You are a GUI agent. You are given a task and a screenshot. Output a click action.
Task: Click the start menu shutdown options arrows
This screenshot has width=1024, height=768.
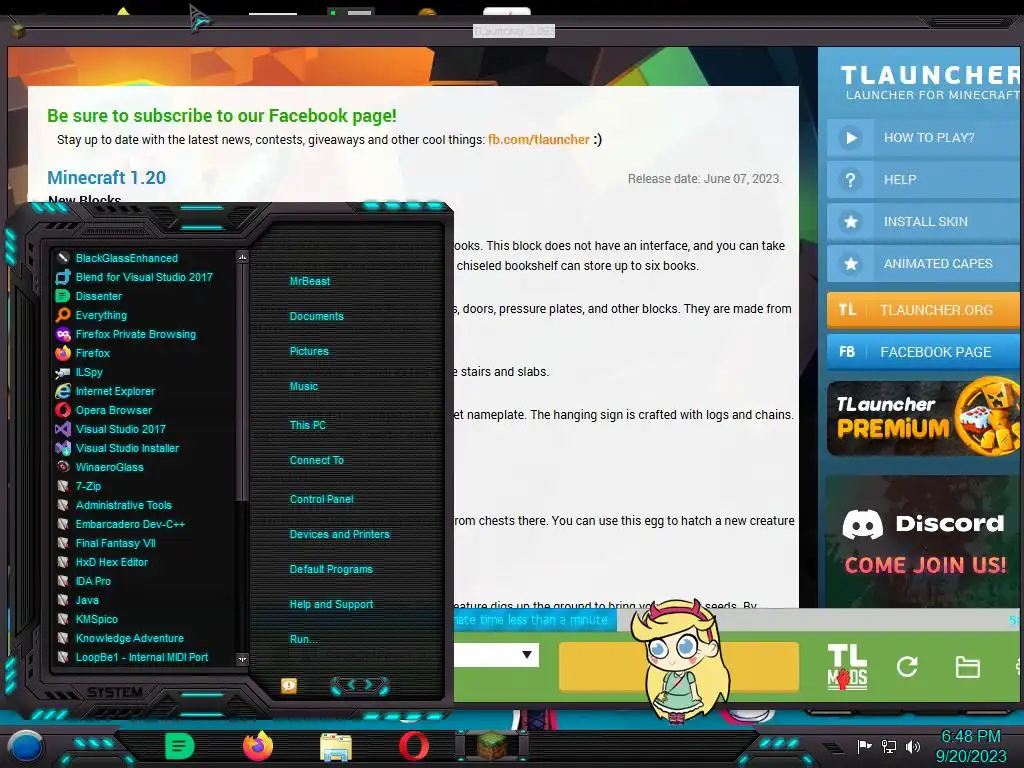[360, 684]
